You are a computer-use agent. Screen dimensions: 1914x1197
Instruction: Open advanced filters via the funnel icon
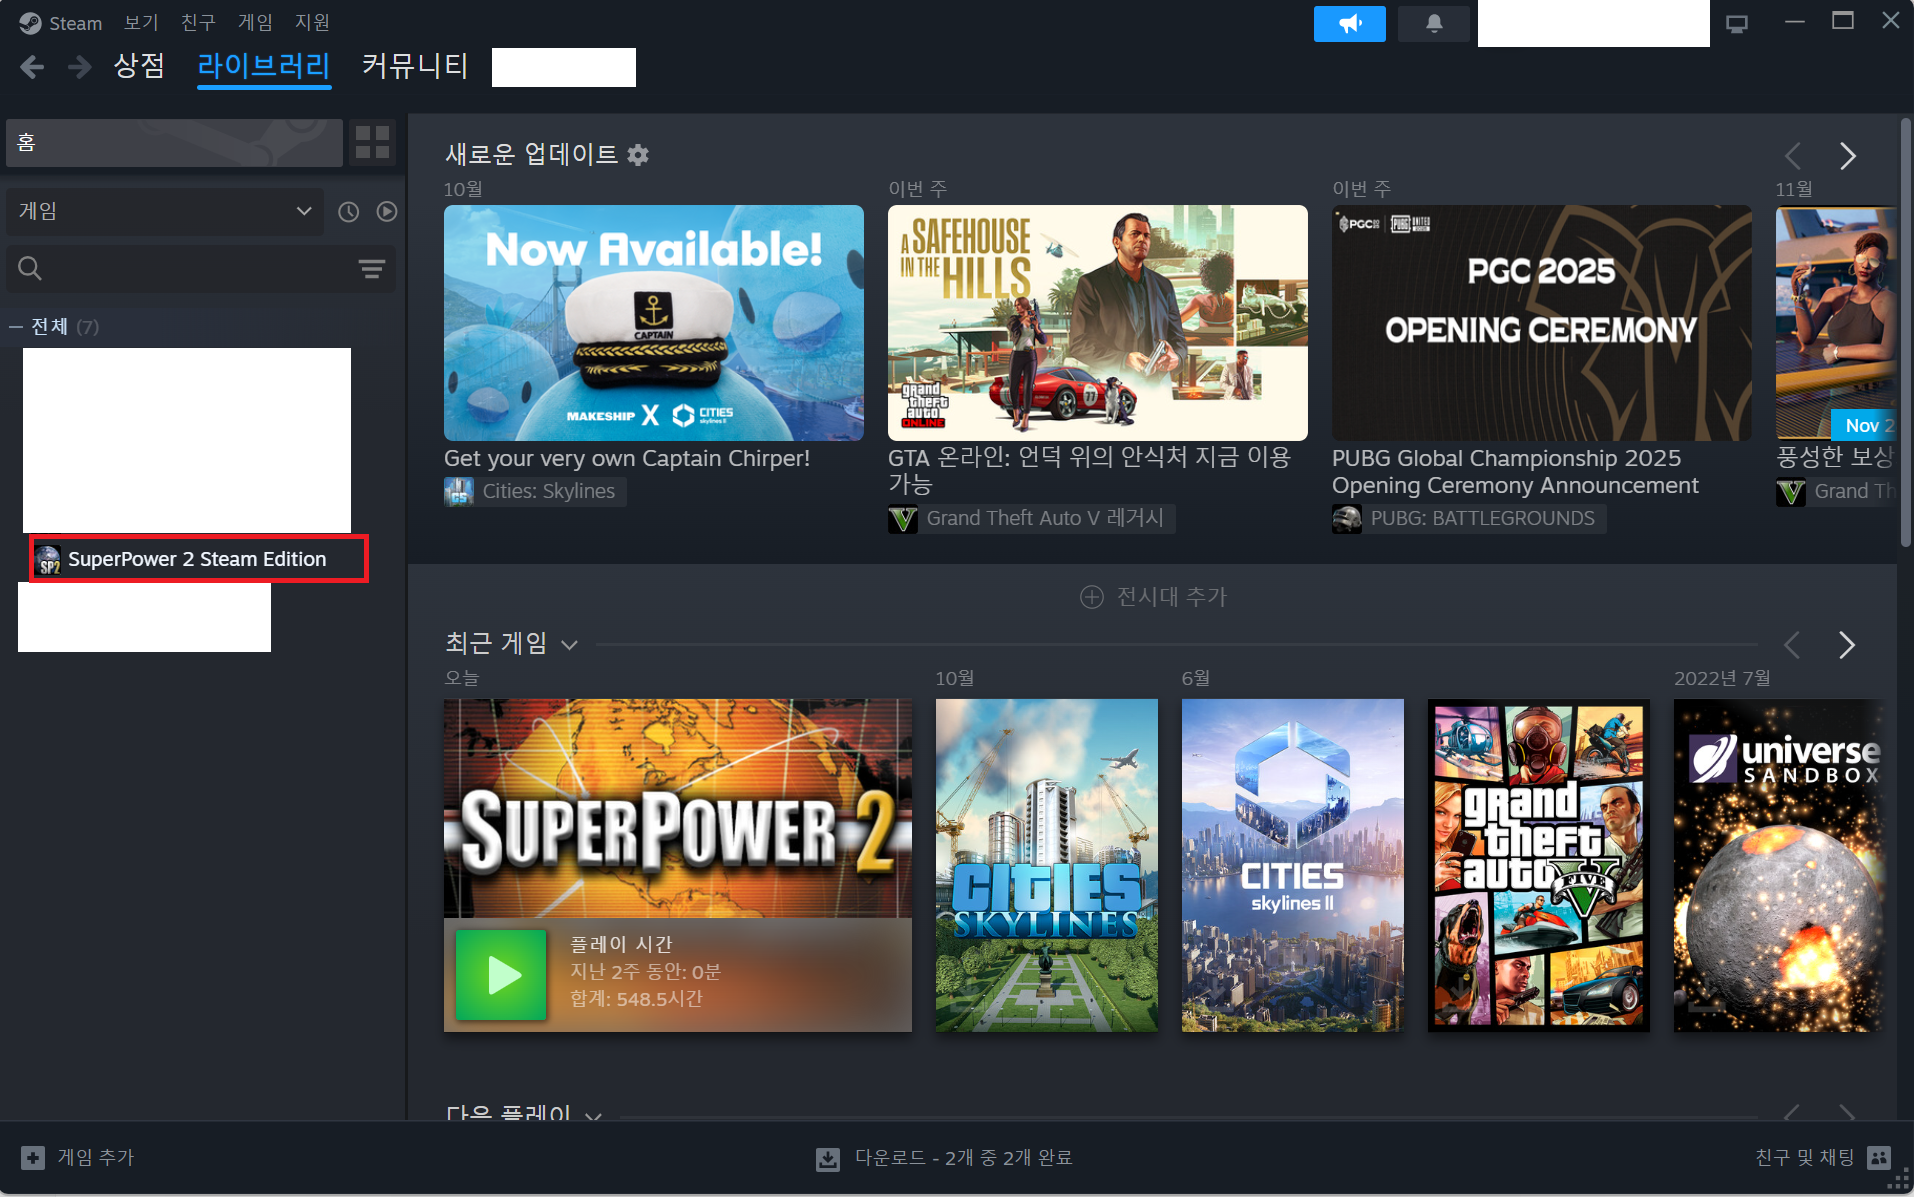[372, 268]
